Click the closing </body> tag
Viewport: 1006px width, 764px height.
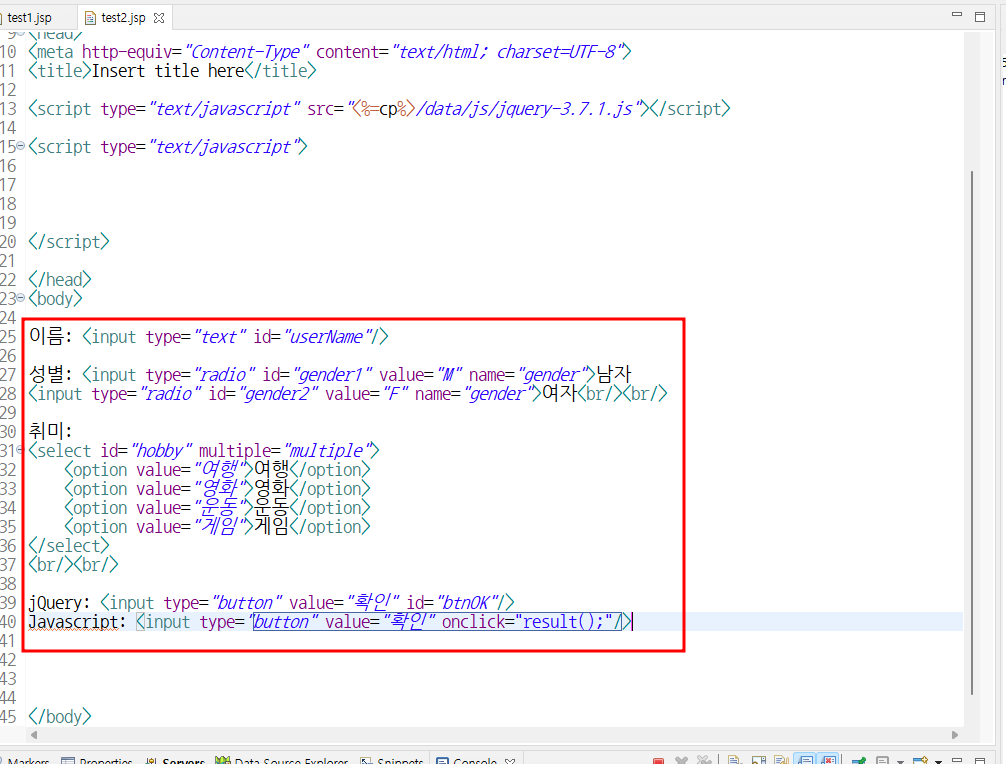tap(60, 717)
